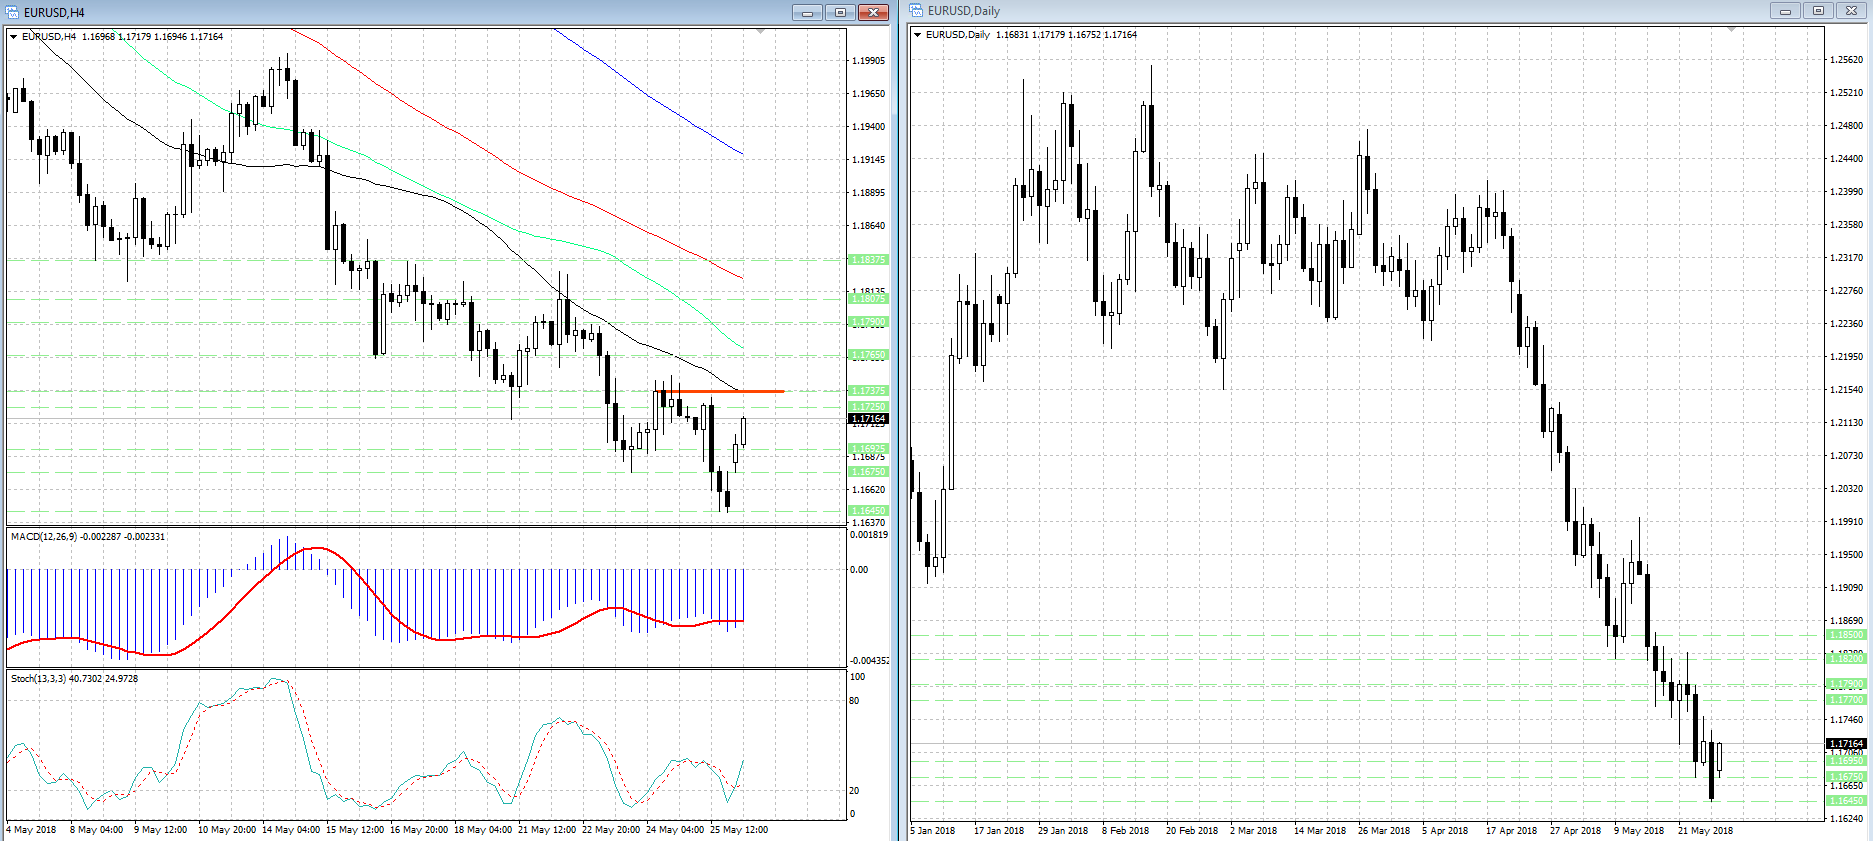Image resolution: width=1873 pixels, height=841 pixels.
Task: Click the 1.17375 price level label on H4
Action: click(868, 391)
